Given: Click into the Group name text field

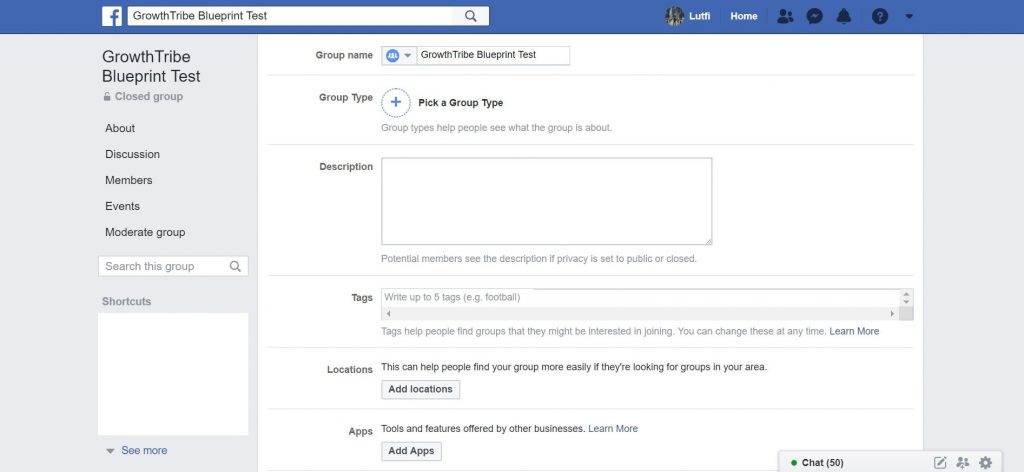Looking at the screenshot, I should (x=493, y=55).
